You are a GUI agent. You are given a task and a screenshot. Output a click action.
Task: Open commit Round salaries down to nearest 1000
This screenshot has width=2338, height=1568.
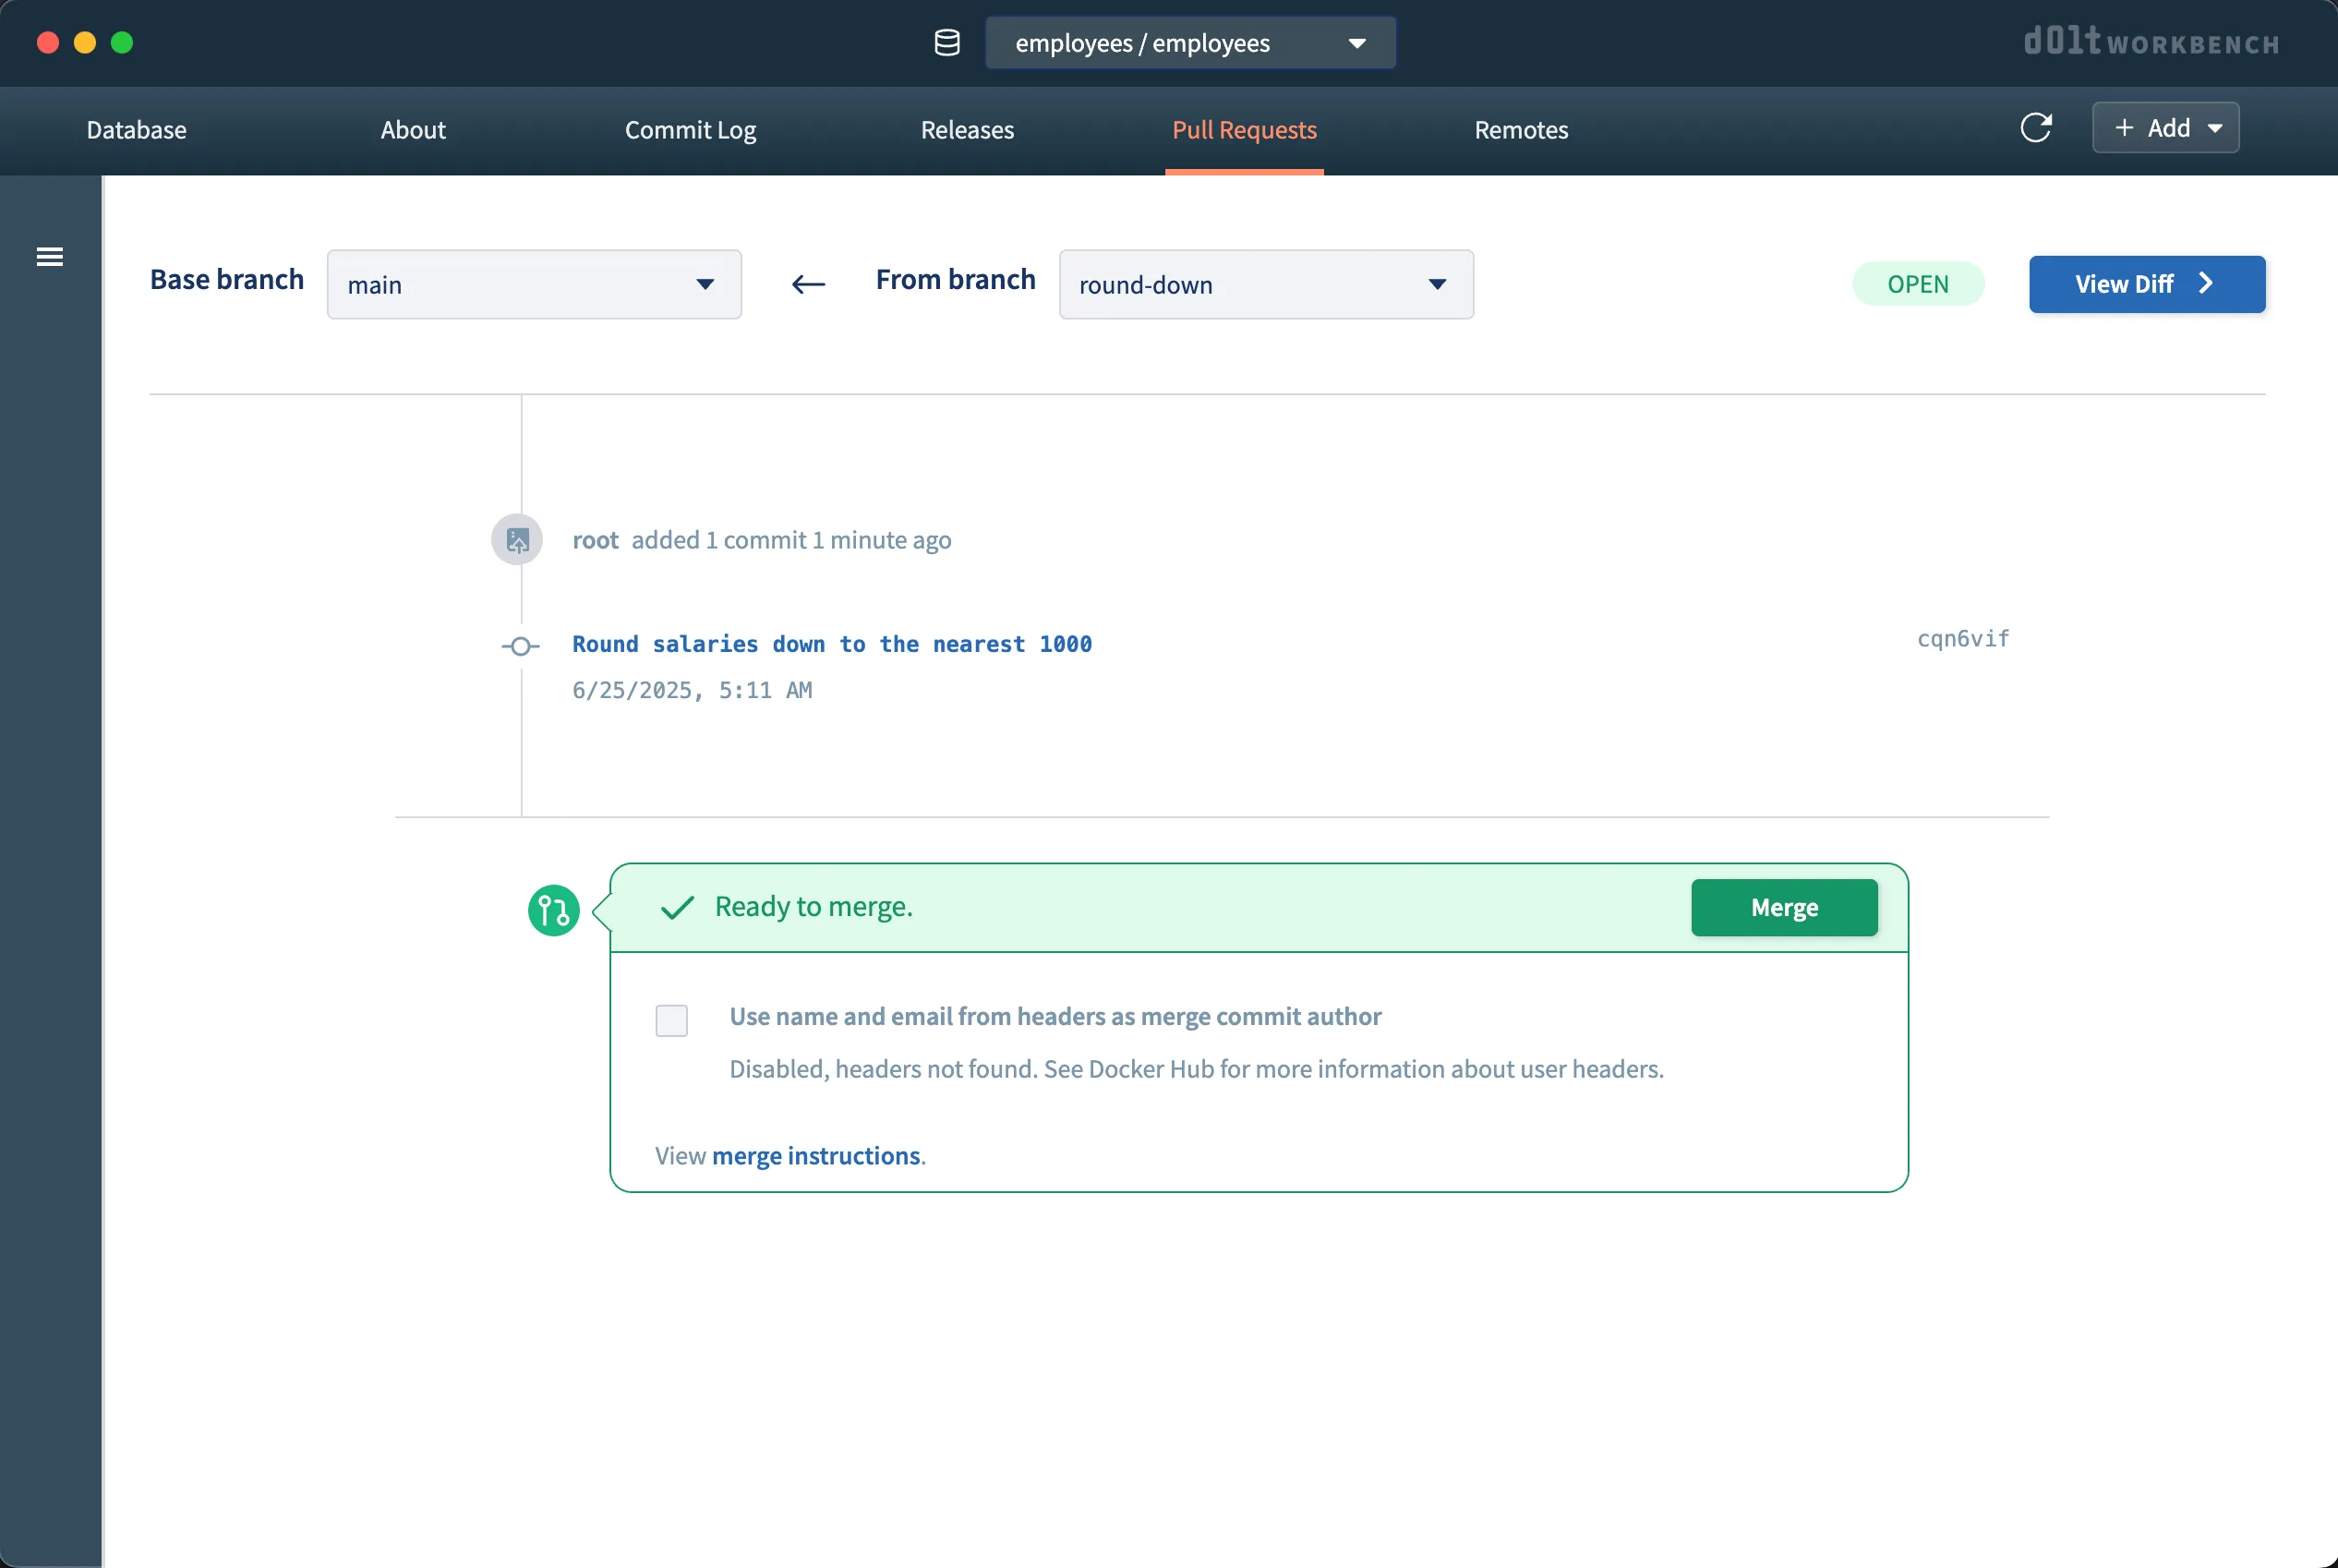tap(831, 644)
